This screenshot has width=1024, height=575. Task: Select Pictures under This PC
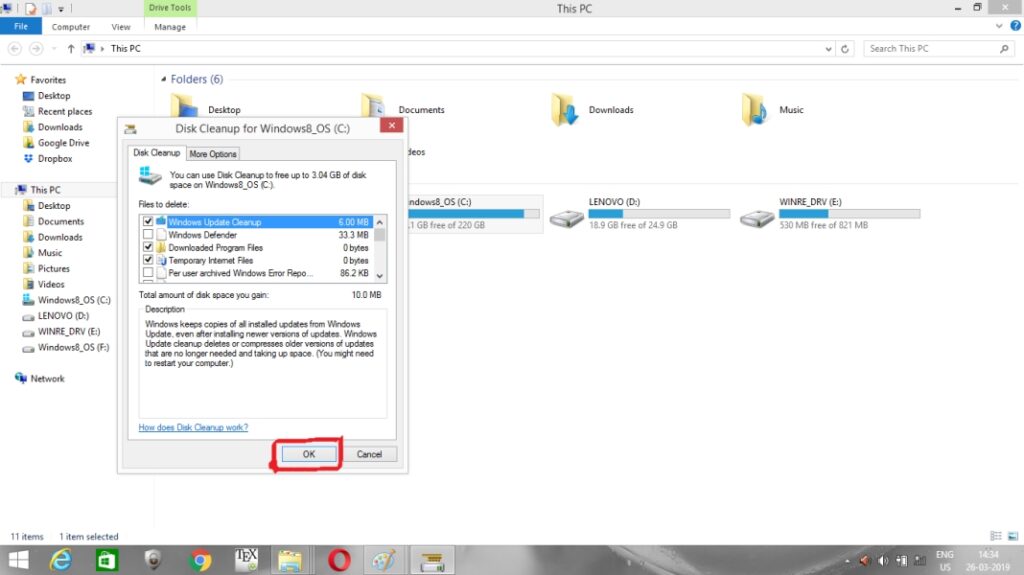(x=54, y=269)
